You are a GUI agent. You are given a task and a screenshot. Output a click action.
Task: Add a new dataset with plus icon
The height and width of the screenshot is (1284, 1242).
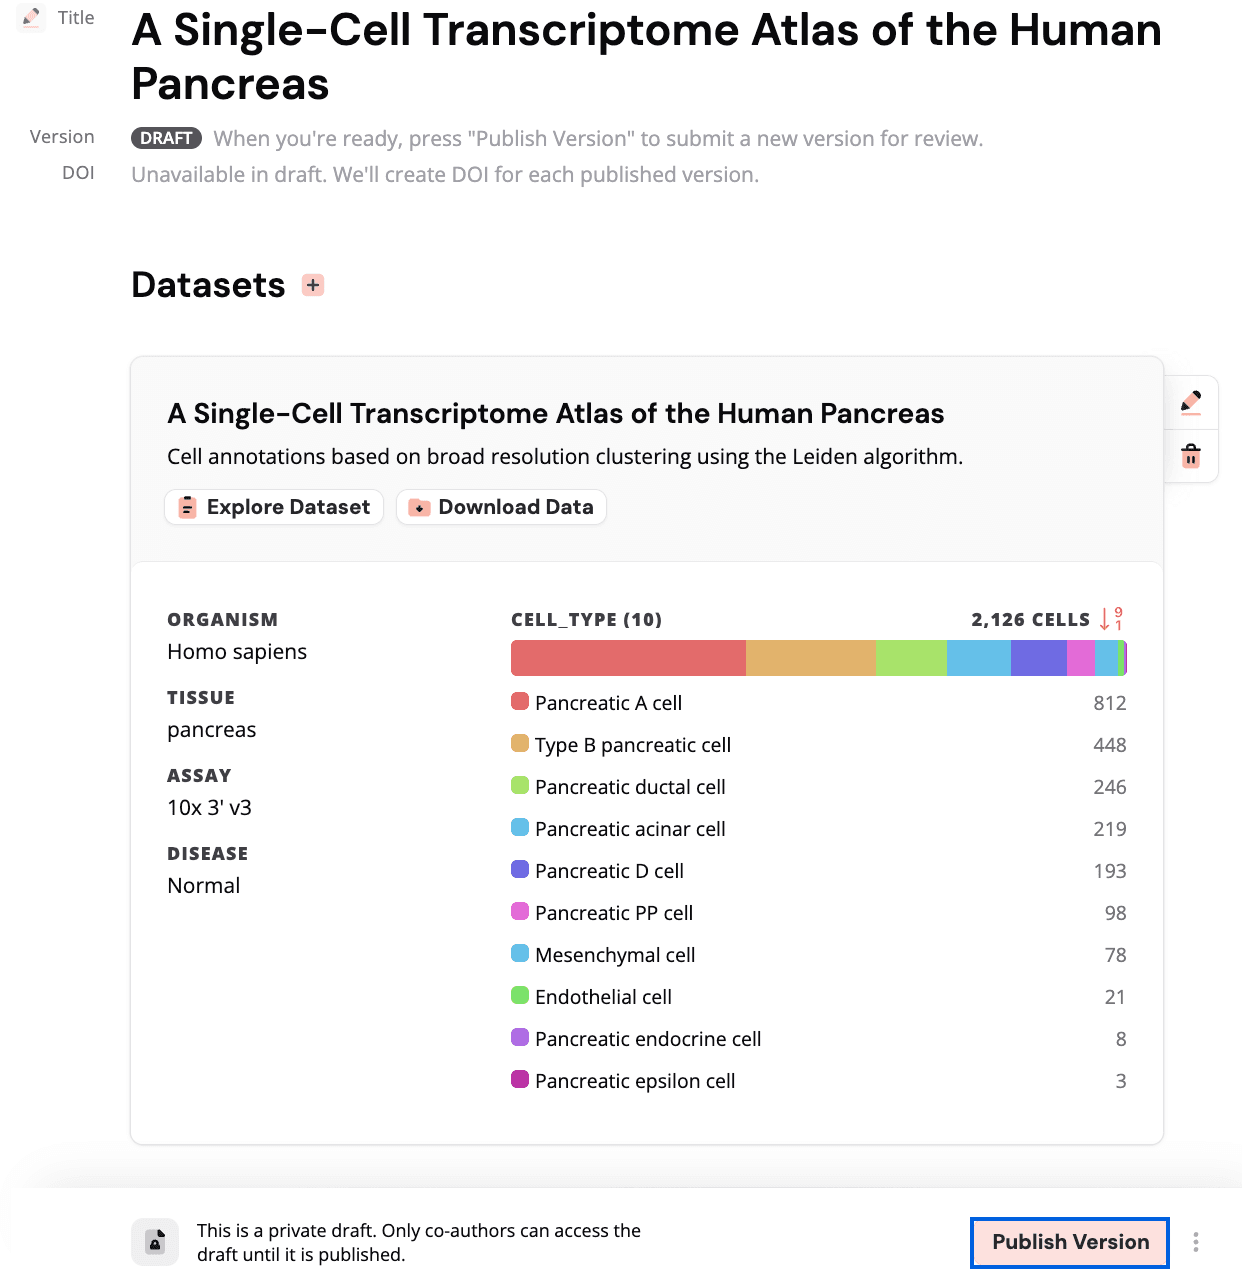pyautogui.click(x=313, y=285)
